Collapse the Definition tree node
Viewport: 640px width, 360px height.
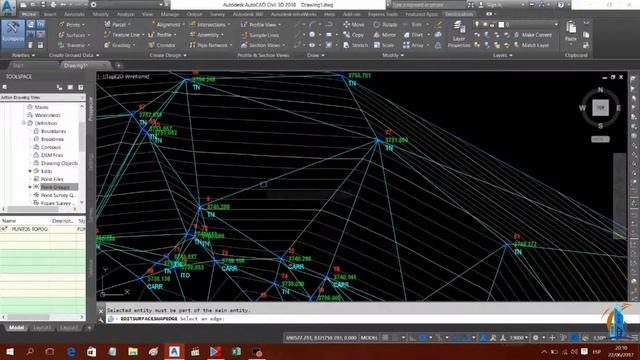click(x=24, y=123)
